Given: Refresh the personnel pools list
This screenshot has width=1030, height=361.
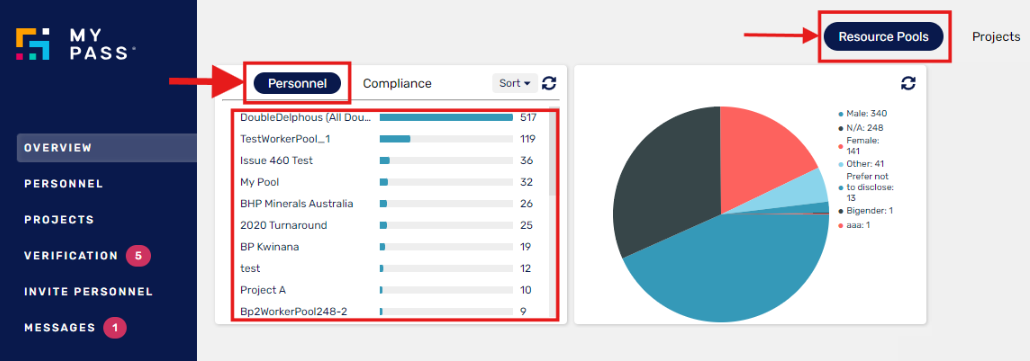Looking at the screenshot, I should [549, 83].
